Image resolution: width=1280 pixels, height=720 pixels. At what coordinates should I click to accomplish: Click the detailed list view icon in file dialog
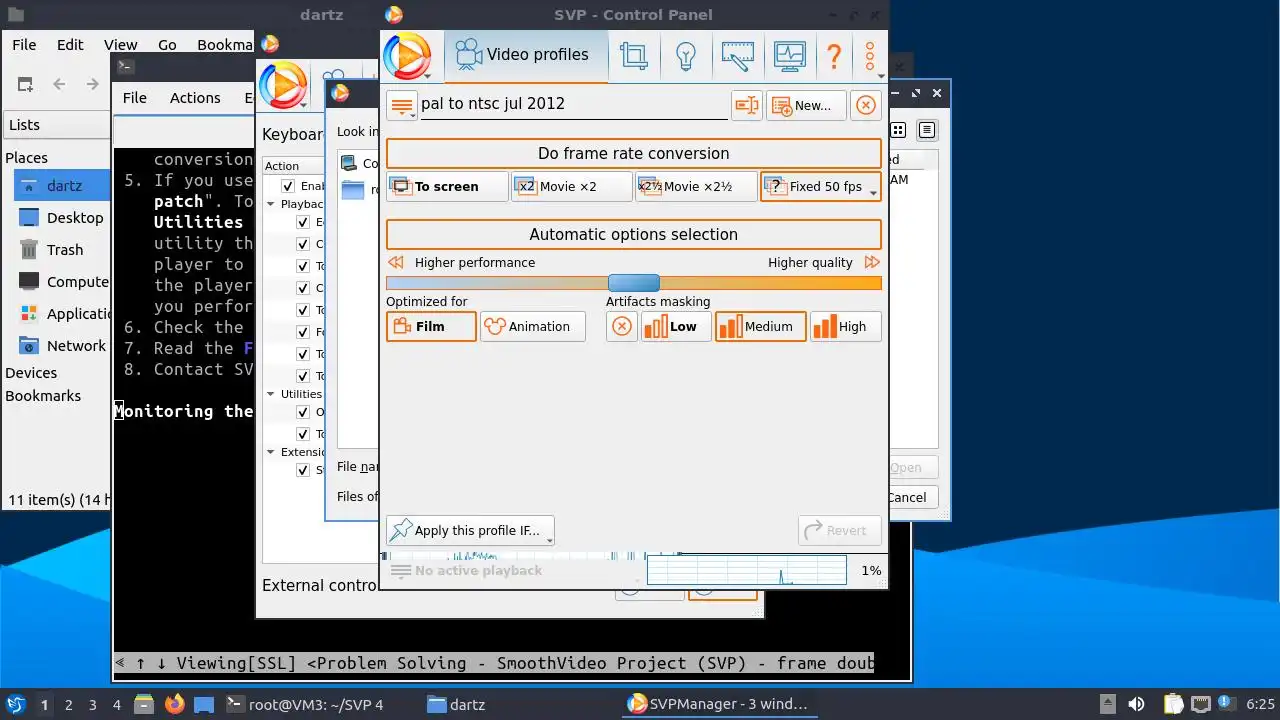927,130
